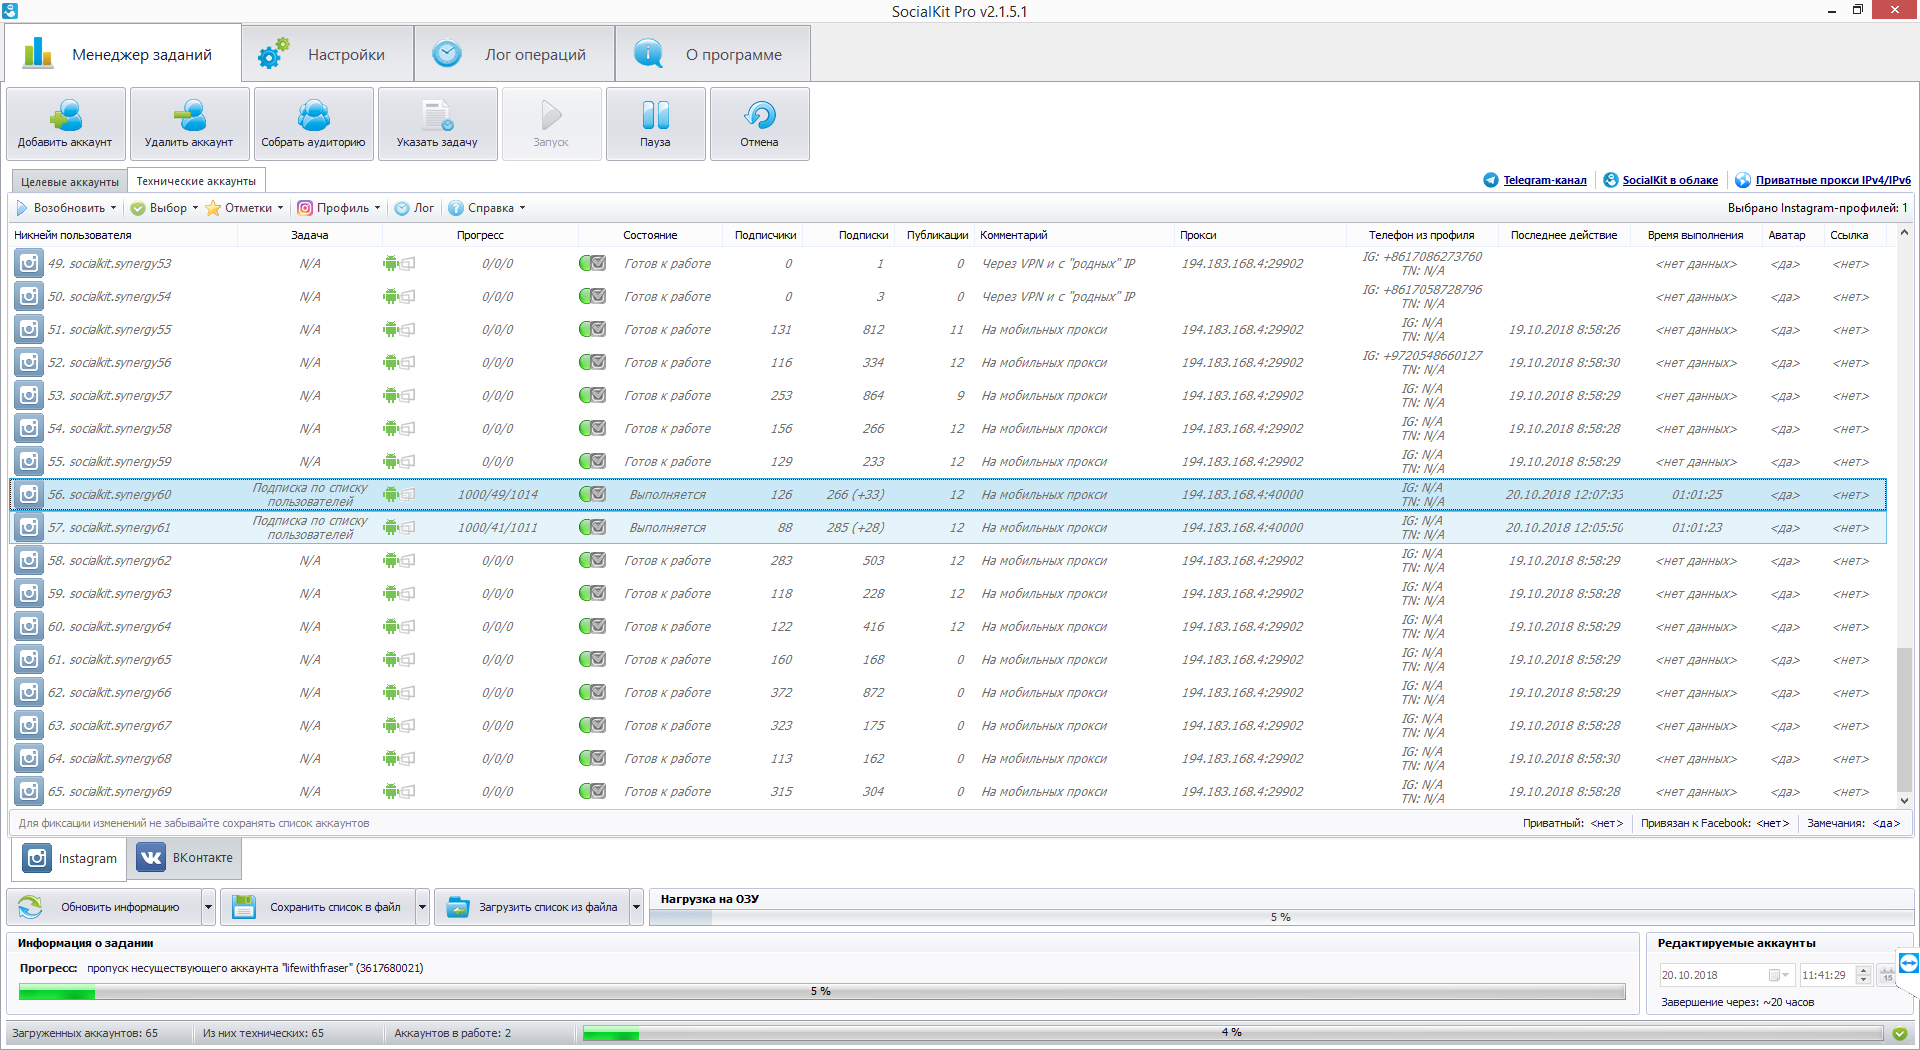Select the Технические аккаунты tab
Image resolution: width=1920 pixels, height=1050 pixels.
pyautogui.click(x=196, y=181)
